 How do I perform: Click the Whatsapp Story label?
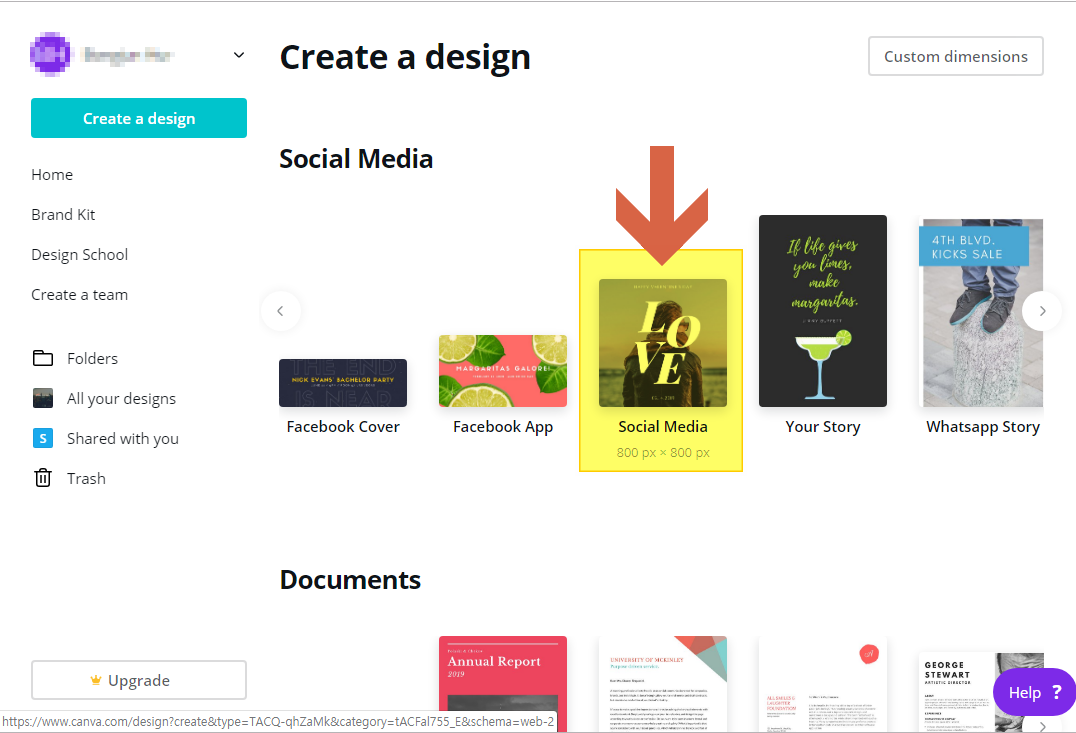click(x=983, y=427)
